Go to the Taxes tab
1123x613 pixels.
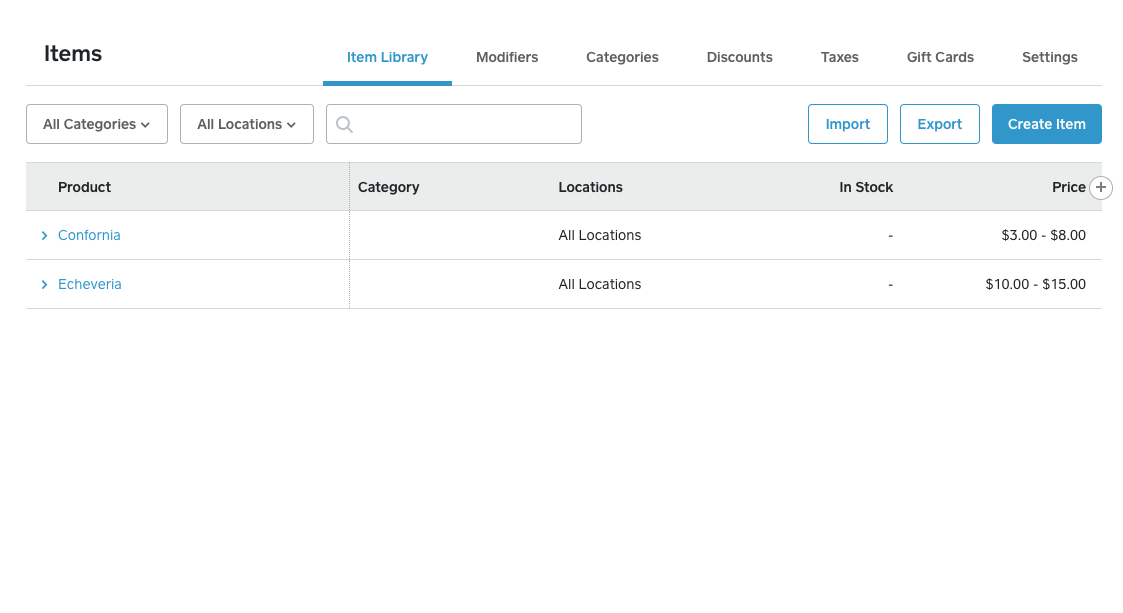(839, 57)
